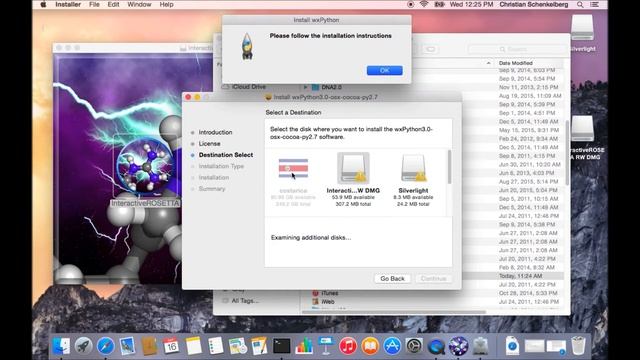Screen dimensions: 640x360
Task: Open iBooks from the Dock
Action: coord(370,346)
